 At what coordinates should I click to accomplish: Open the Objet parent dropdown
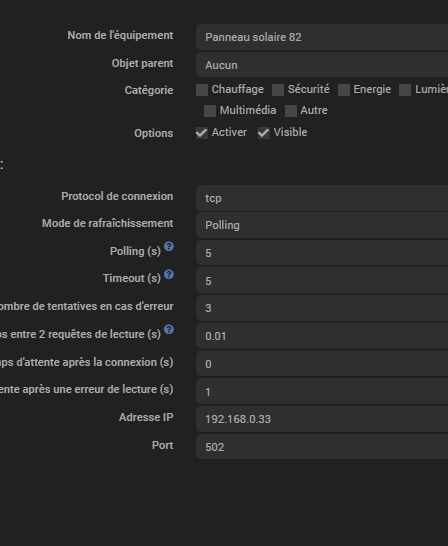(322, 65)
